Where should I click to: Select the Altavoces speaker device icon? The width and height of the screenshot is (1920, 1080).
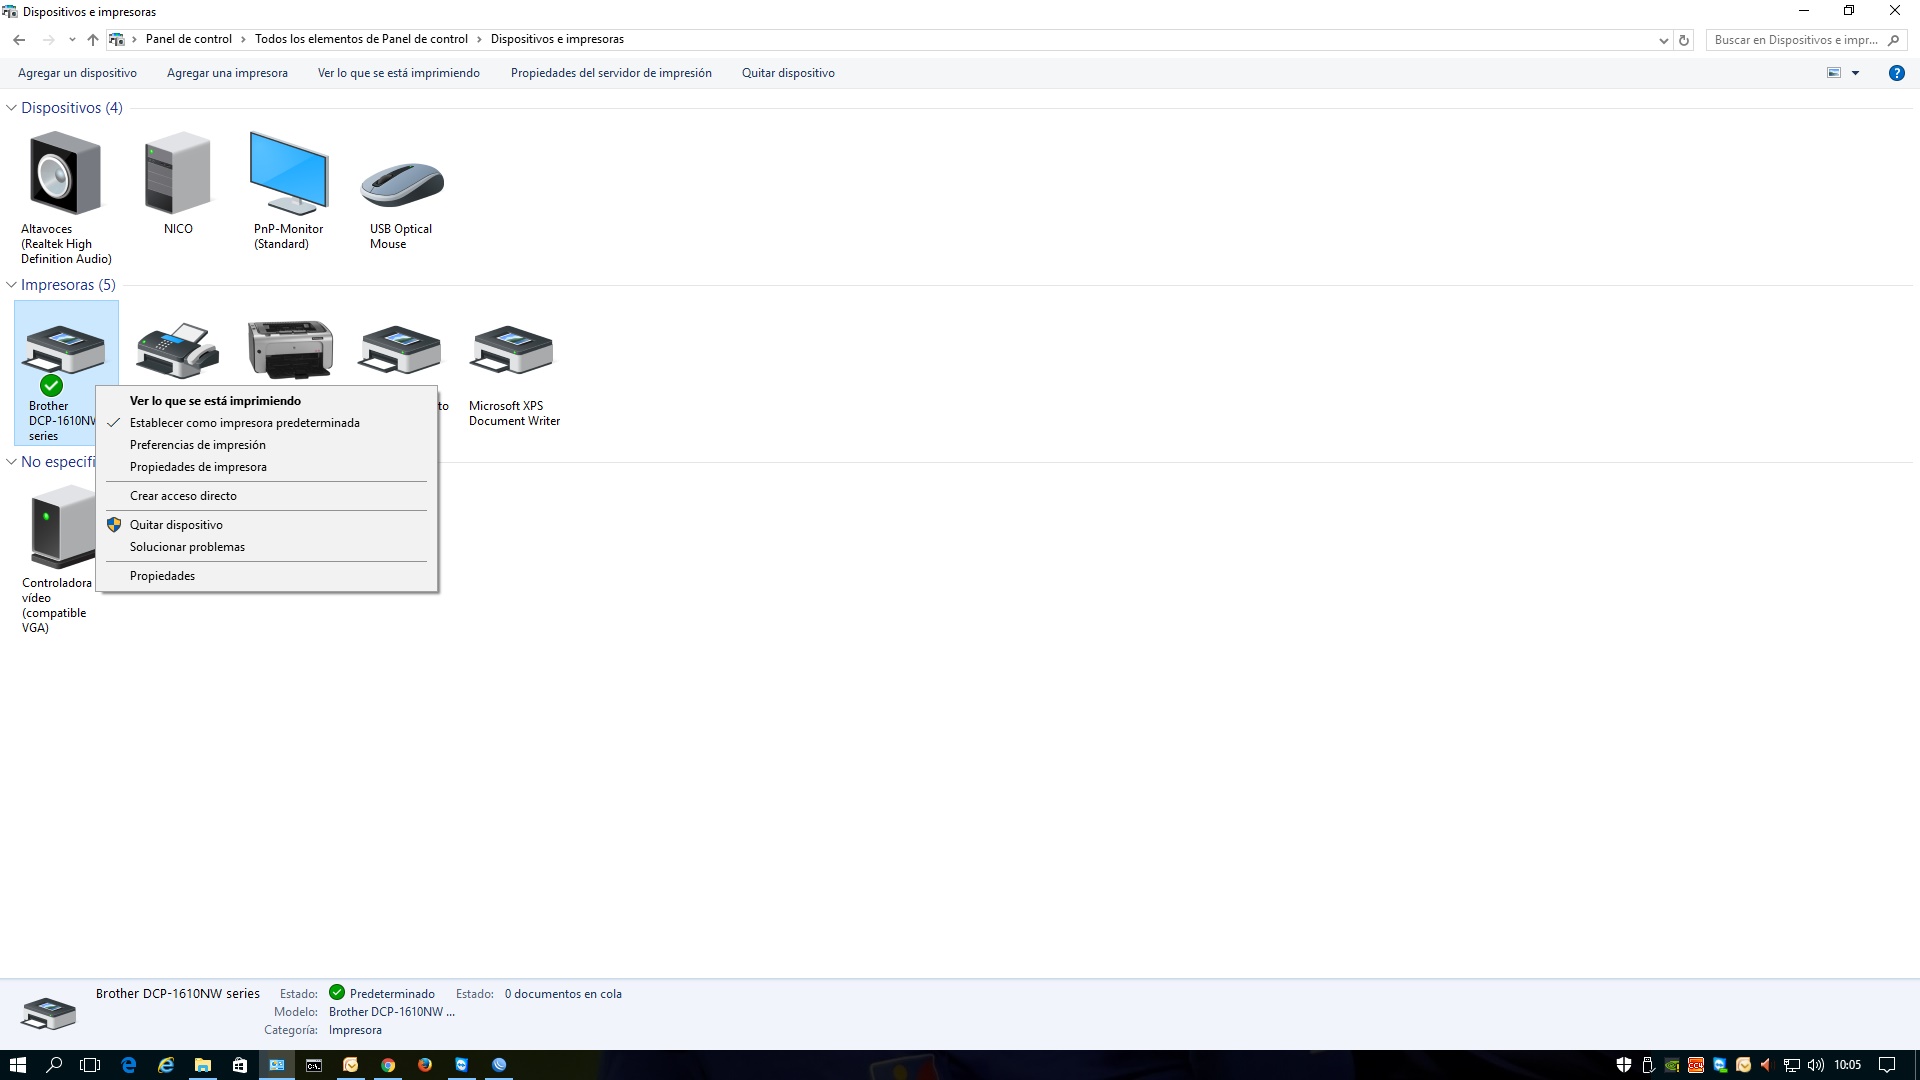pyautogui.click(x=65, y=175)
